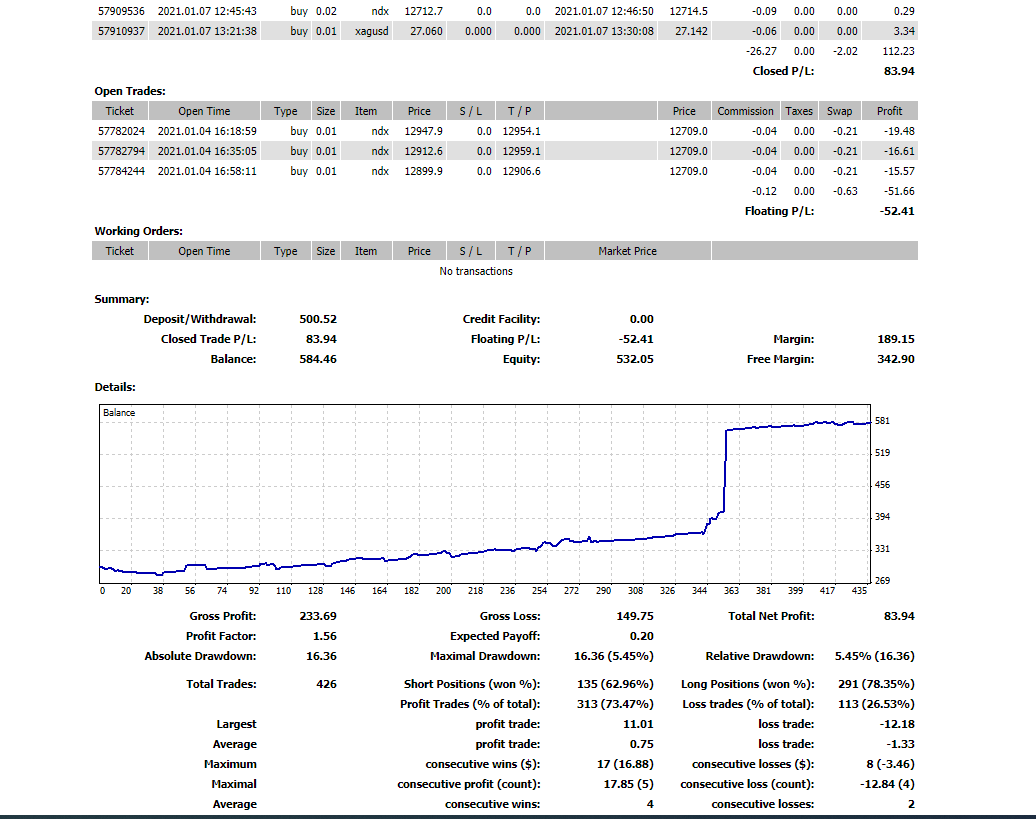
Task: Click the Total Trades value 426
Action: click(325, 684)
